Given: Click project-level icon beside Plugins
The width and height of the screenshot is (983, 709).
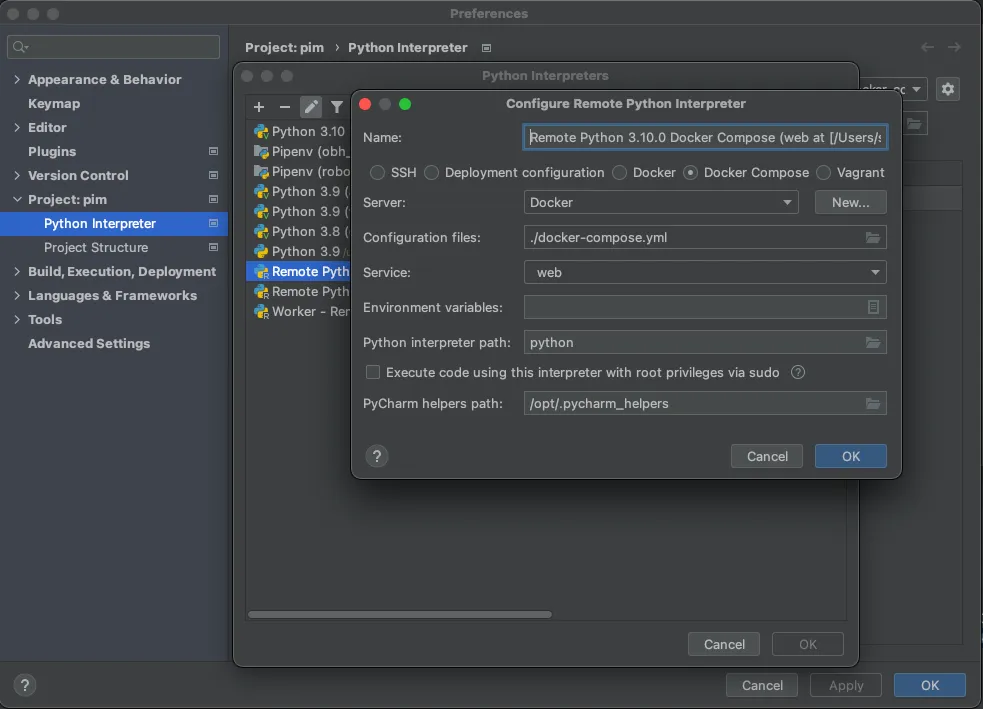Looking at the screenshot, I should tap(213, 151).
